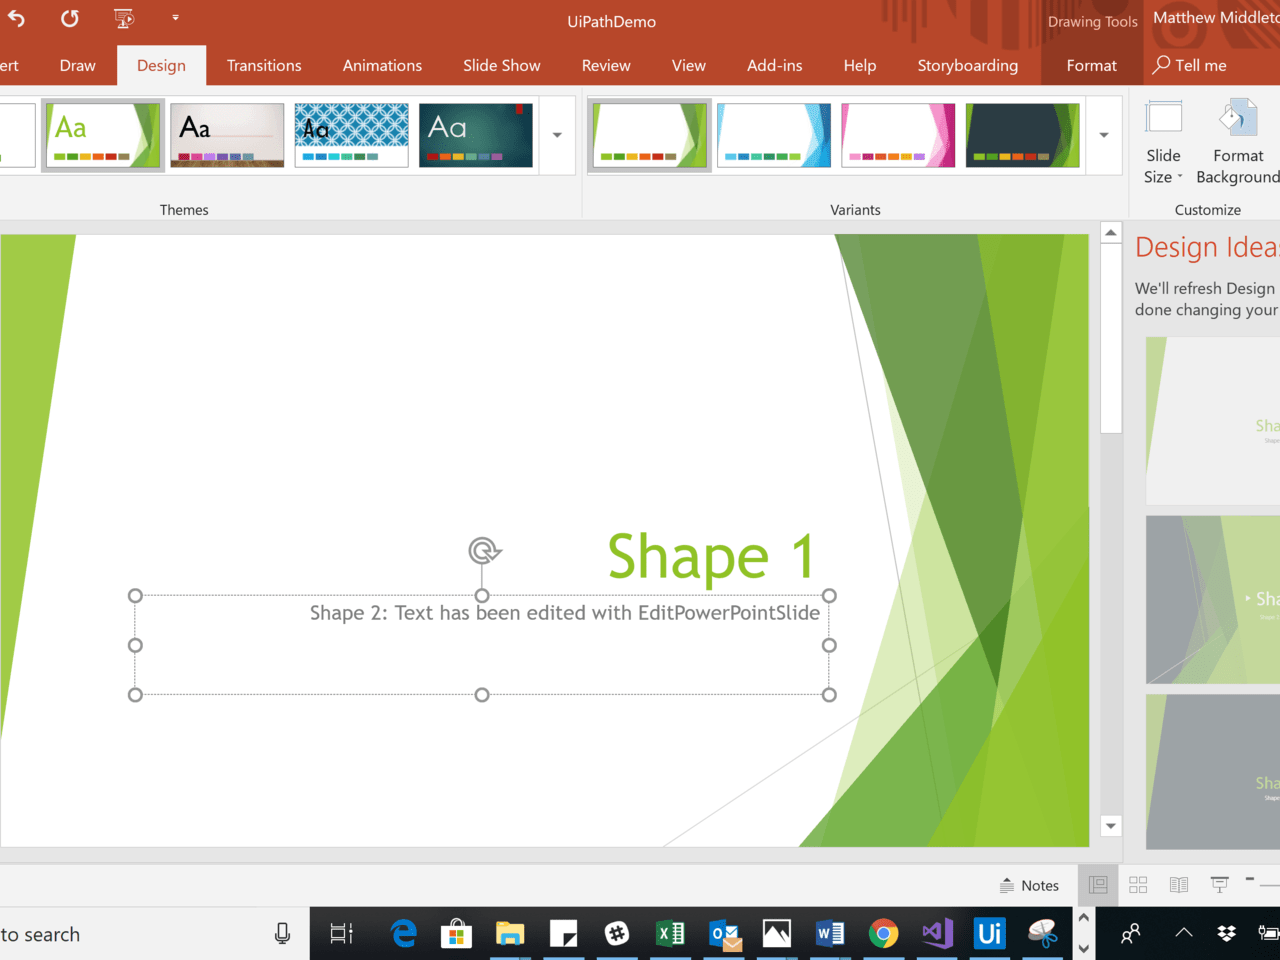Open the UiPath app from the taskbar
Screen dimensions: 1280x960
click(989, 933)
